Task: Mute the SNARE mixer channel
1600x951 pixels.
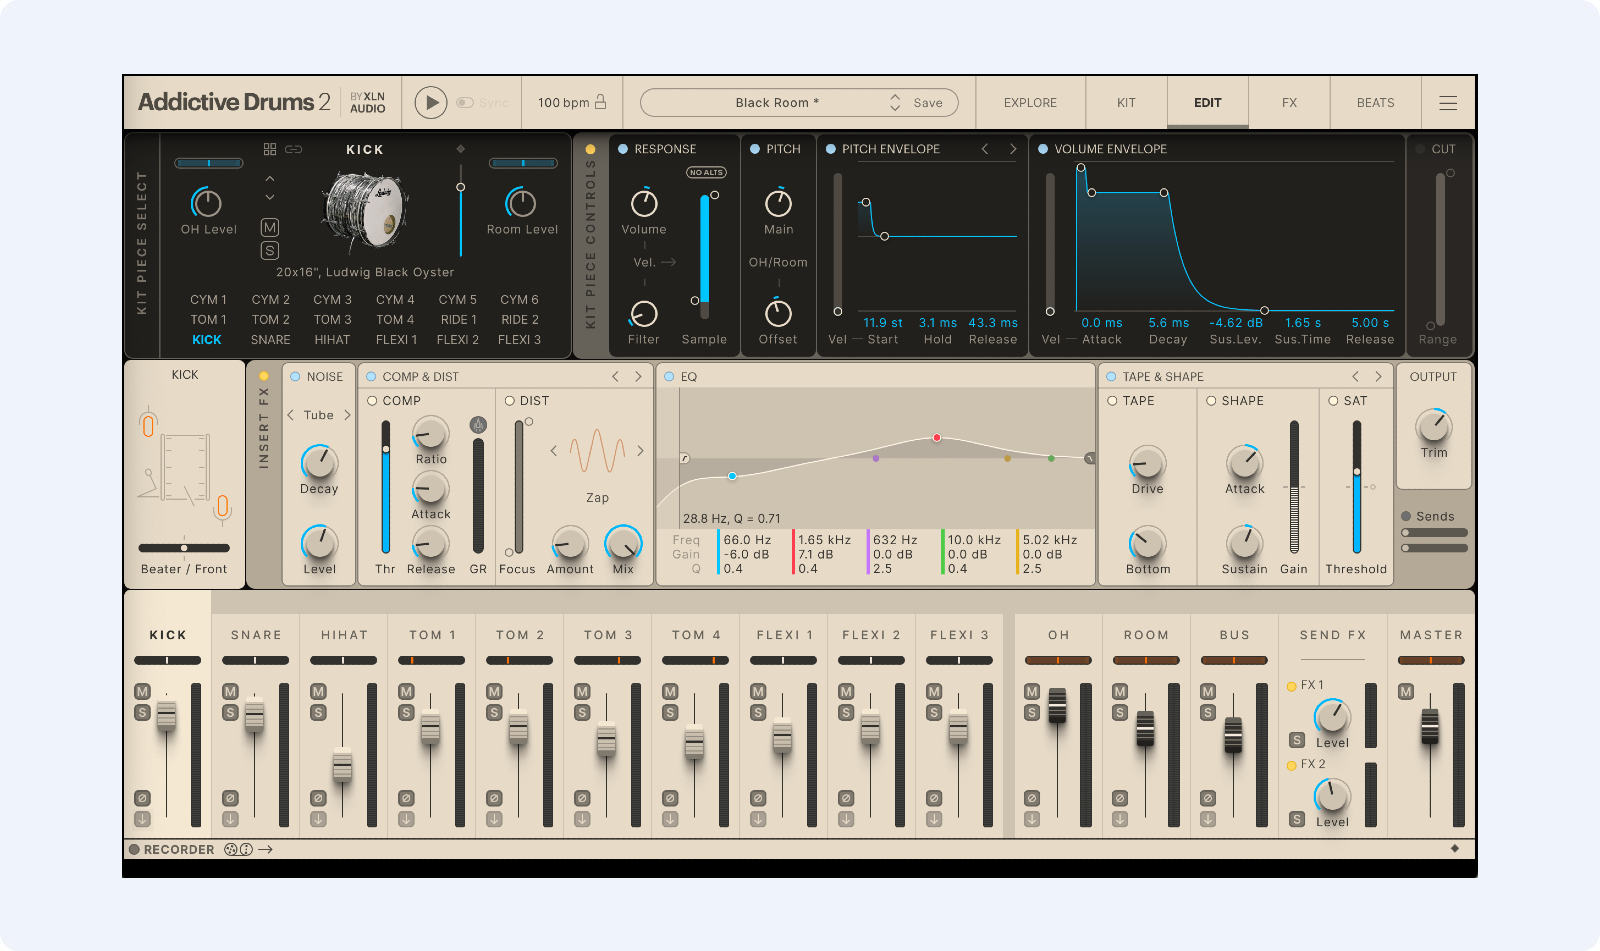Action: pos(230,692)
